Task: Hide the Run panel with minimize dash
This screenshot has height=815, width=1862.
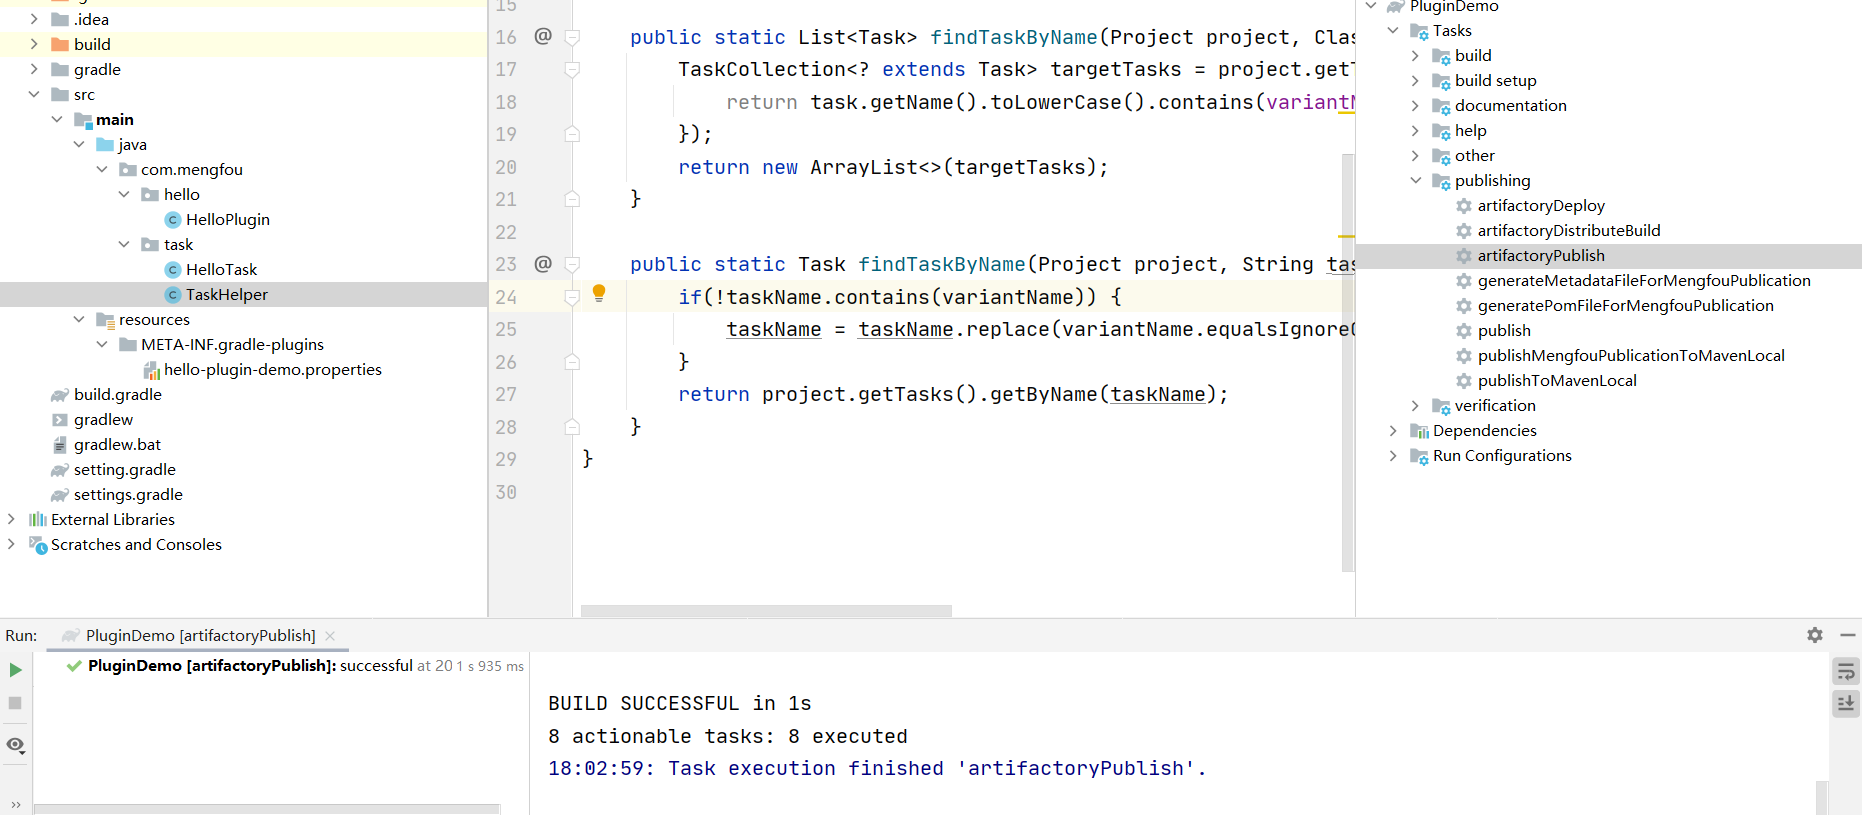Action: click(1848, 635)
